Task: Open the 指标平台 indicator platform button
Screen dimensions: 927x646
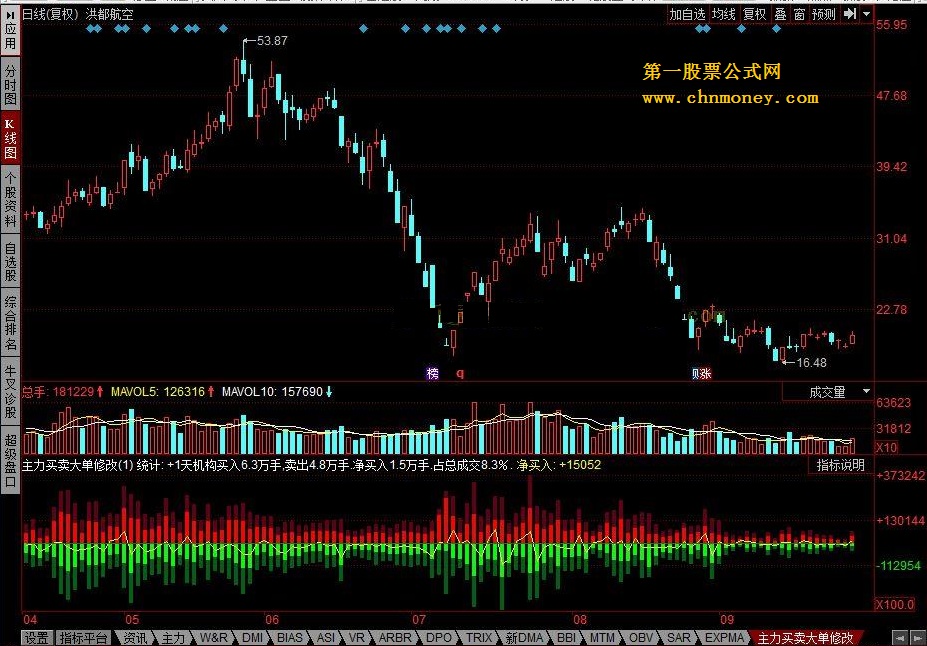Action: coord(83,638)
